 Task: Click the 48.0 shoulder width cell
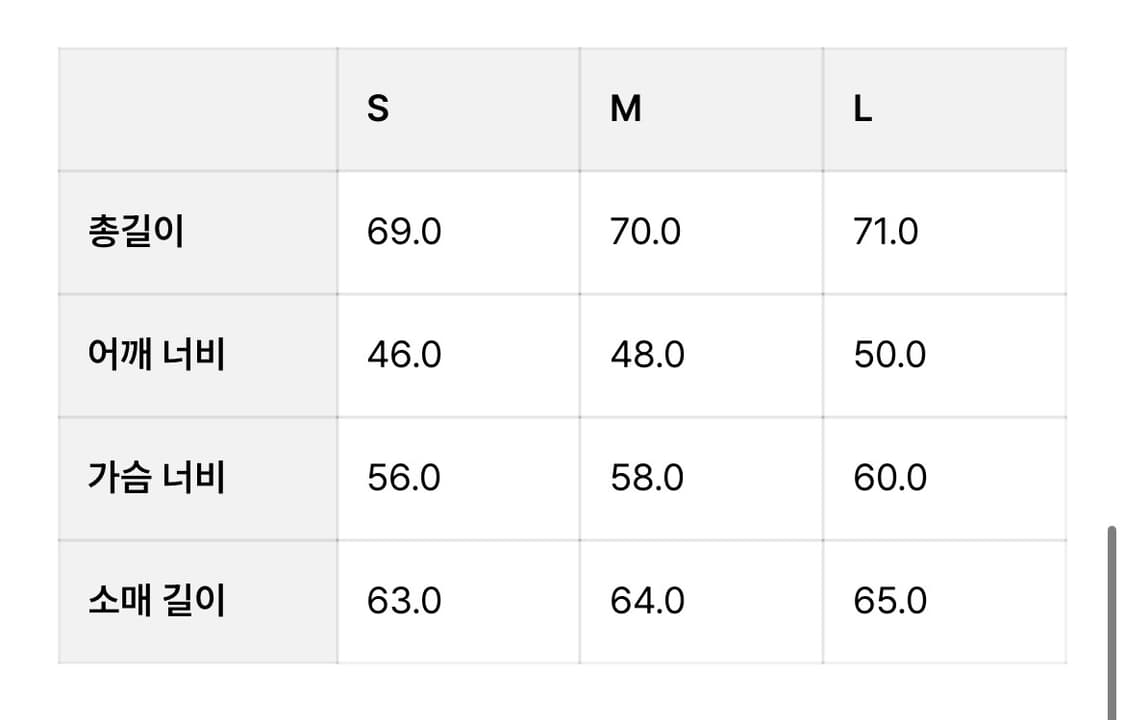click(647, 355)
